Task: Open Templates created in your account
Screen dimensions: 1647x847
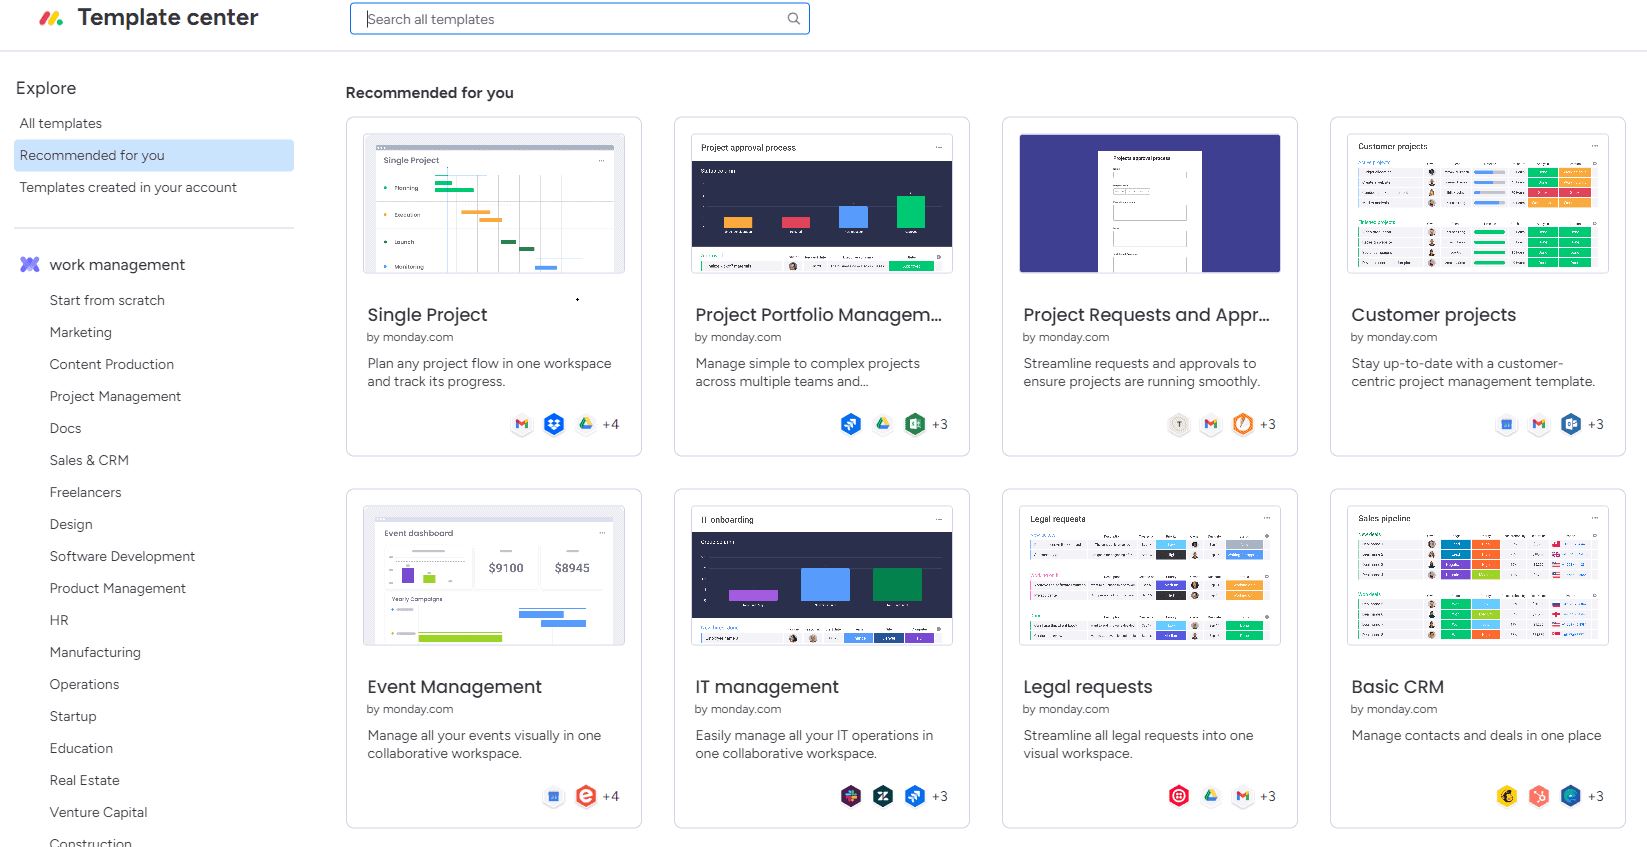Action: 128,187
